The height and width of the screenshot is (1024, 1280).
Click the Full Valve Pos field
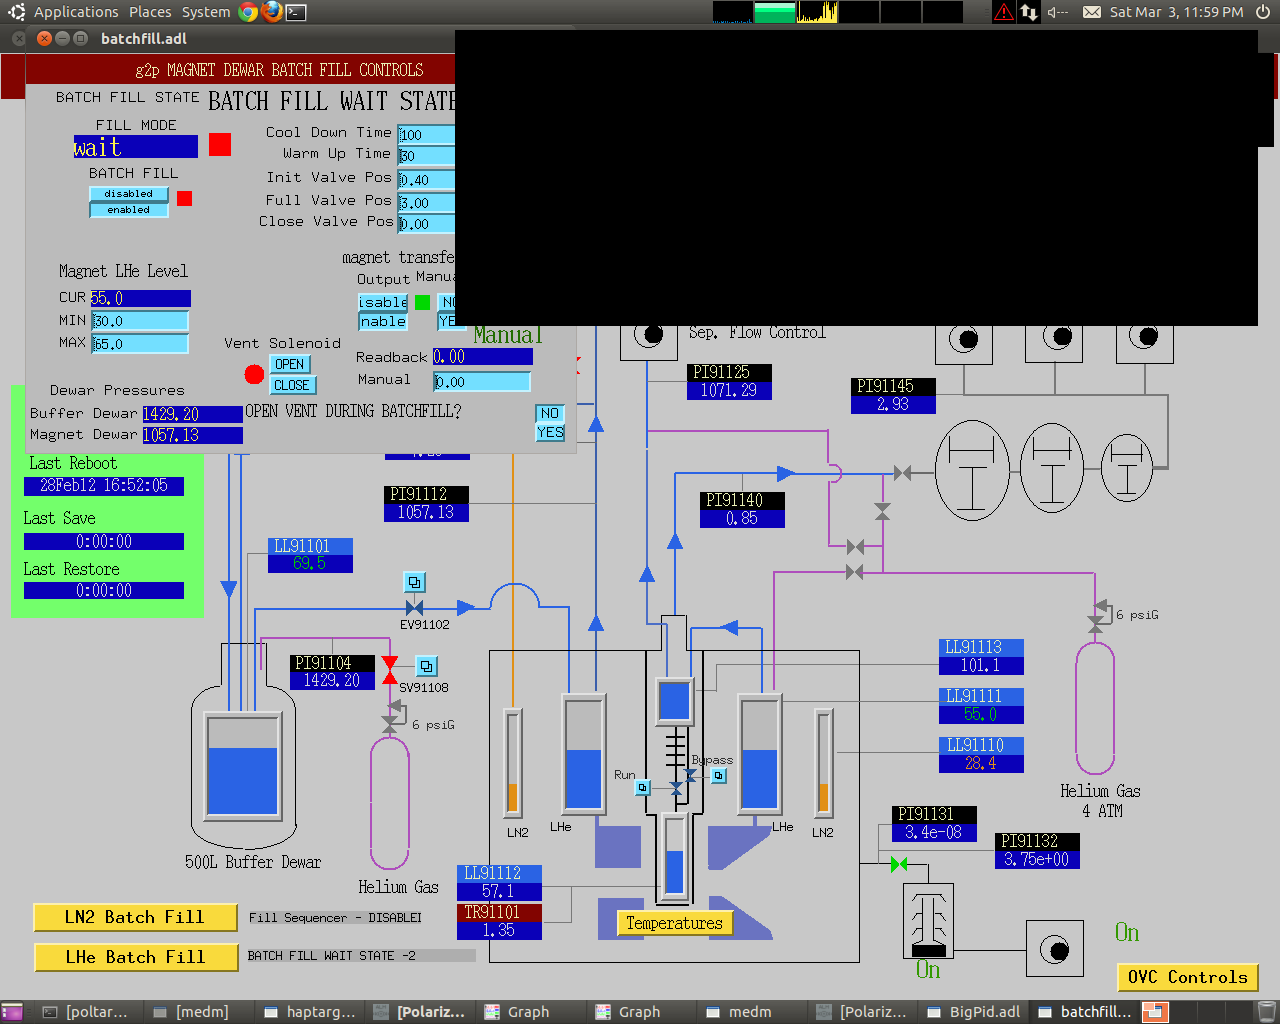point(426,203)
